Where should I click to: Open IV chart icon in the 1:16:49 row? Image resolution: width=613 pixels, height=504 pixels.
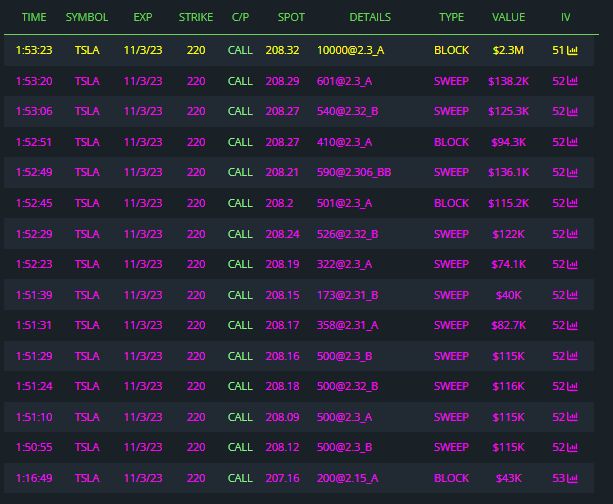pyautogui.click(x=572, y=478)
